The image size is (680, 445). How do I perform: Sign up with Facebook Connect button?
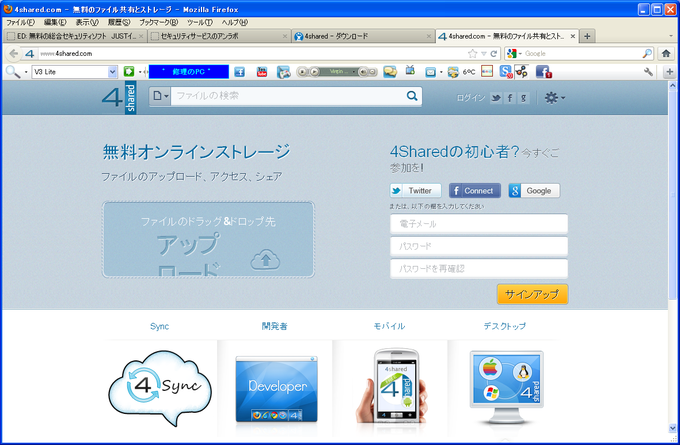(475, 190)
